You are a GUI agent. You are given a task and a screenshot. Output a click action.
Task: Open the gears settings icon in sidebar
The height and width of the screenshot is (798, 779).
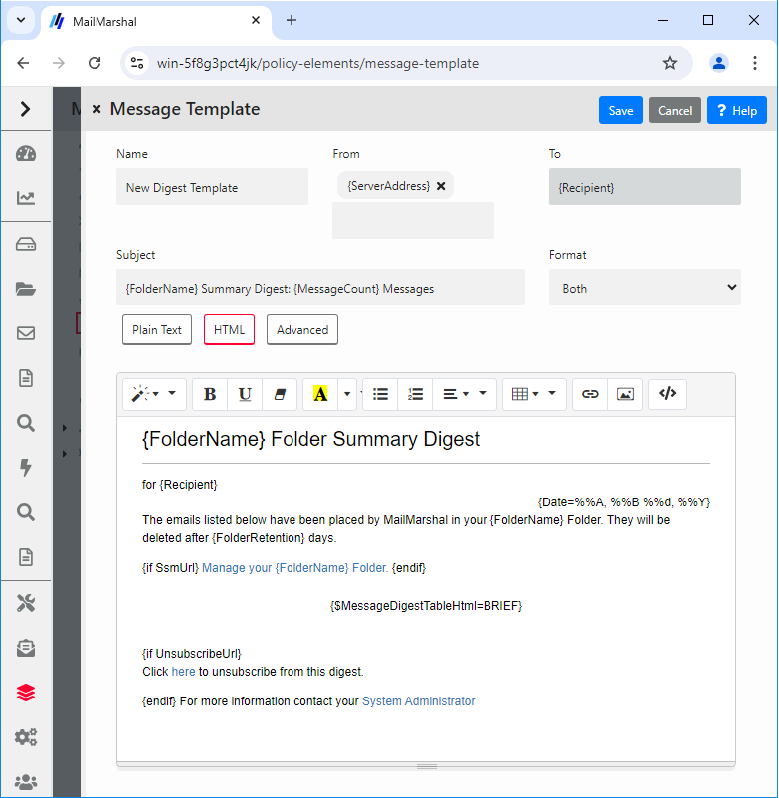(26, 737)
